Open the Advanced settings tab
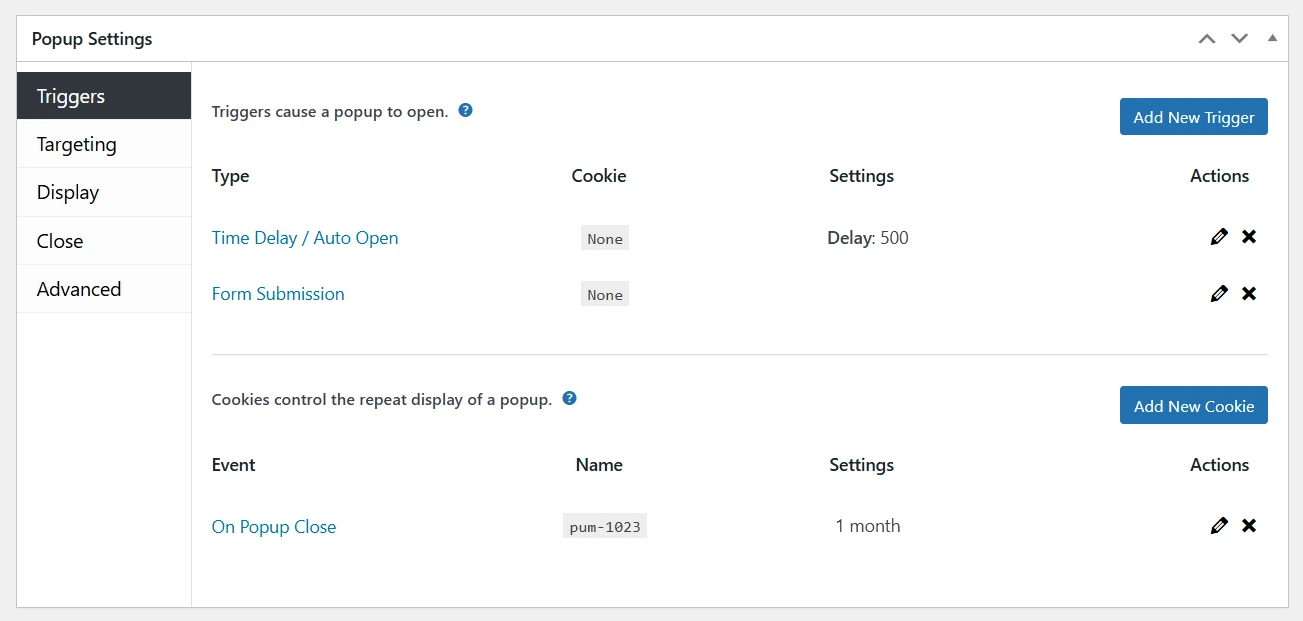 (104, 289)
